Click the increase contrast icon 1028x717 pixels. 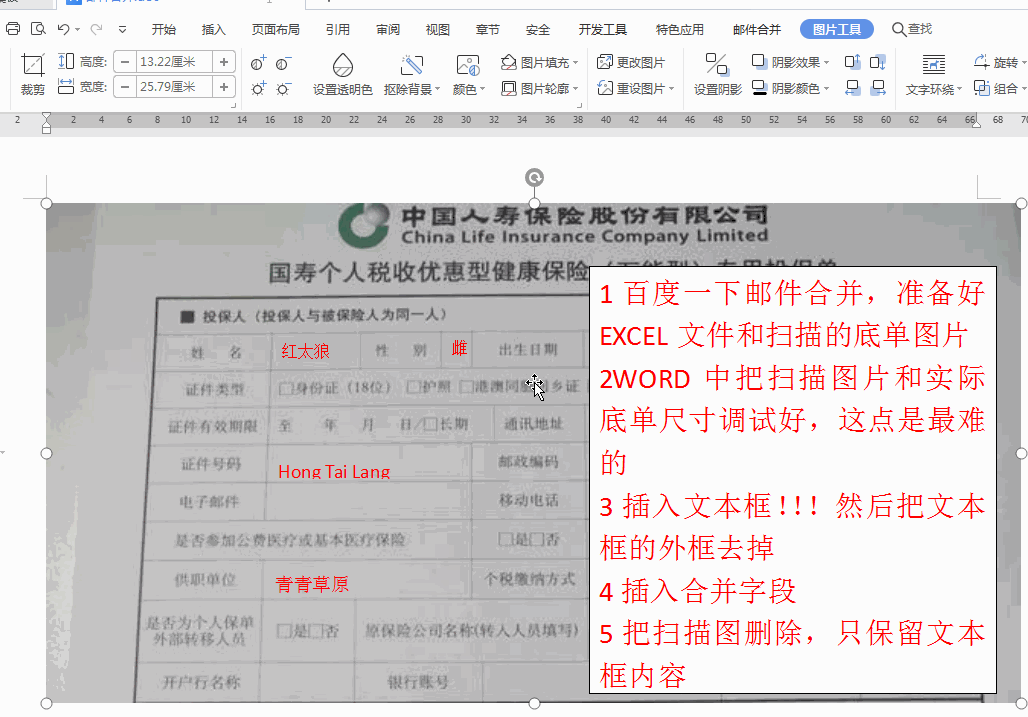(x=258, y=63)
